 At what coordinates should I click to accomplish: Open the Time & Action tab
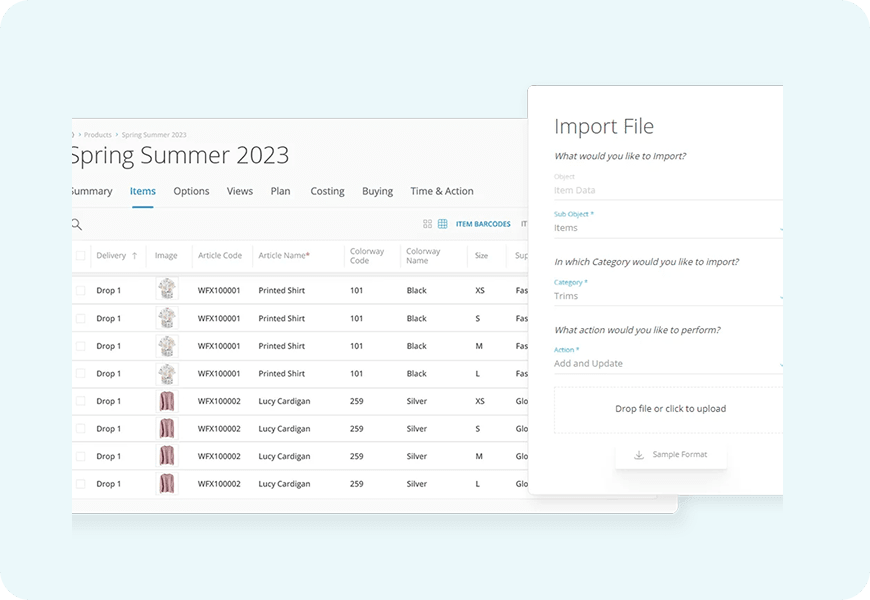pyautogui.click(x=441, y=191)
